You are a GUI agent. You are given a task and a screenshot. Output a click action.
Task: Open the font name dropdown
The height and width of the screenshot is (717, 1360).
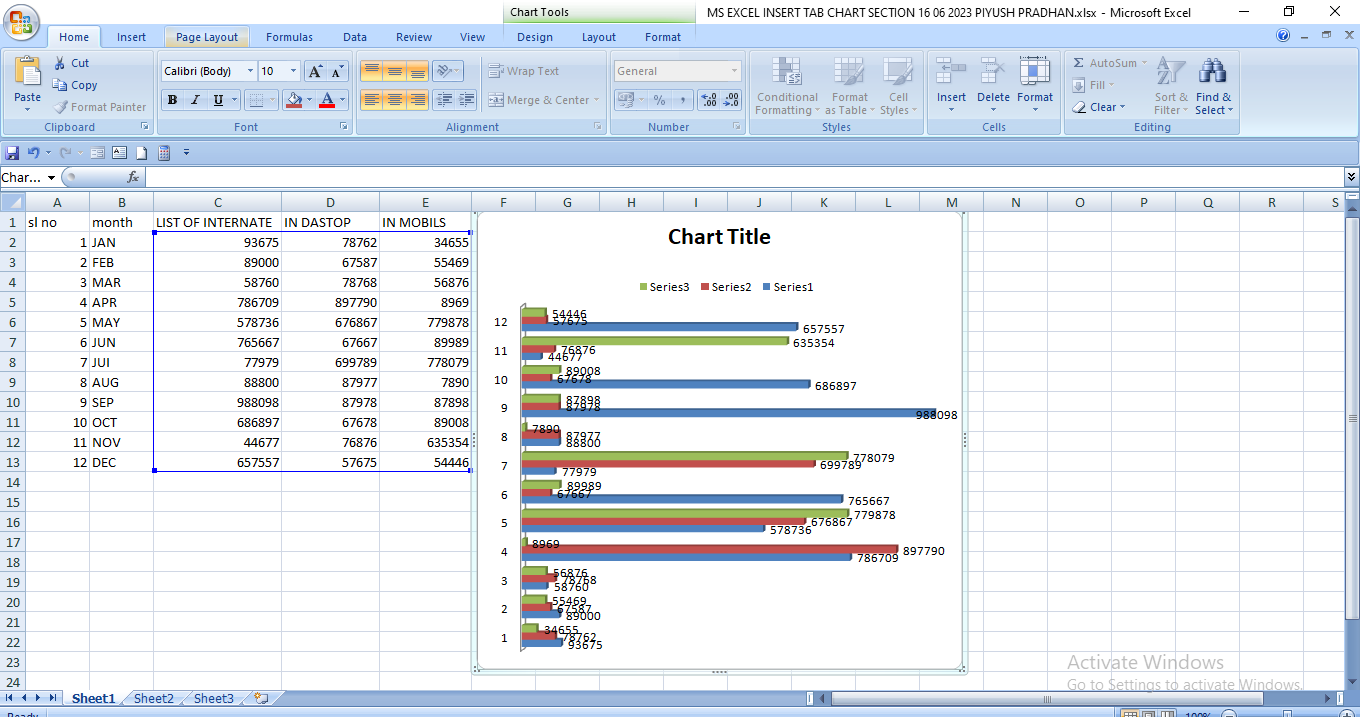click(250, 71)
